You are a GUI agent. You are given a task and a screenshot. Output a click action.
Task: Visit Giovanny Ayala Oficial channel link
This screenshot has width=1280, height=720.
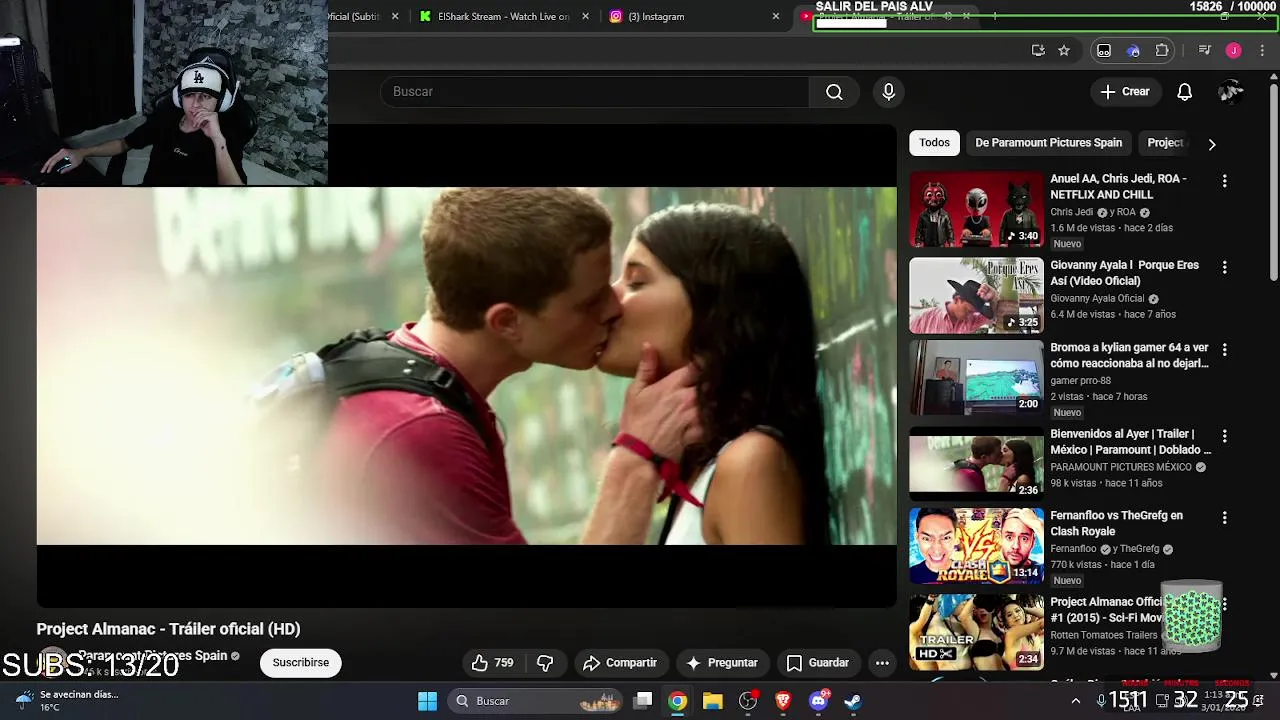(1097, 299)
